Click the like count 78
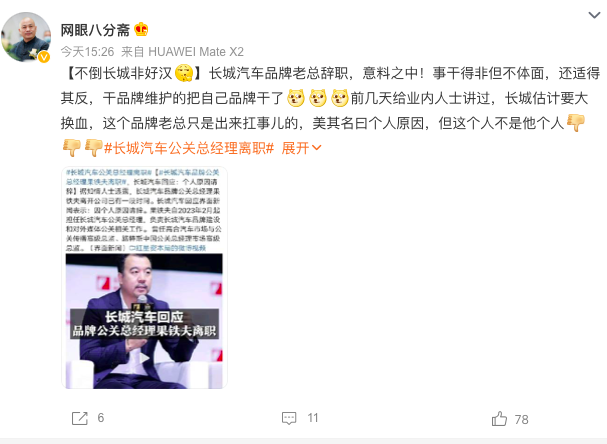 tap(521, 419)
